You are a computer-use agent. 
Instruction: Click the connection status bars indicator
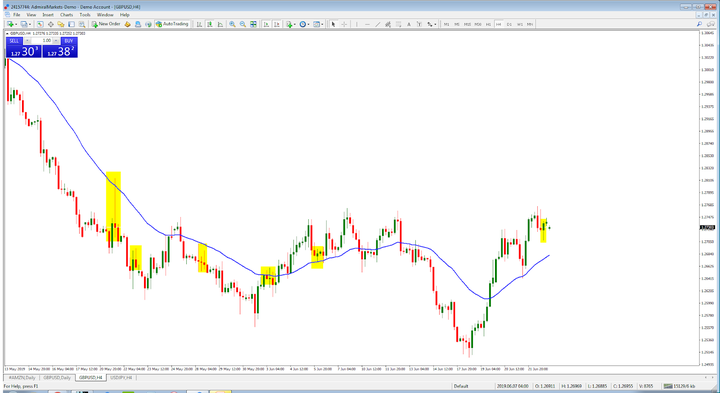pyautogui.click(x=668, y=386)
